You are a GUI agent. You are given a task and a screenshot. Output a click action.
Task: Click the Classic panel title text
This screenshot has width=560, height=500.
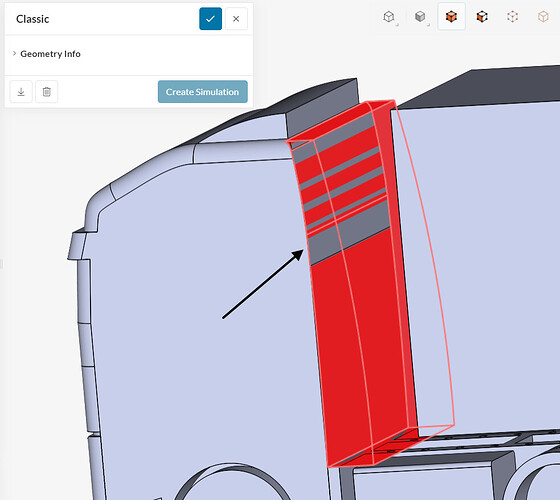point(32,19)
